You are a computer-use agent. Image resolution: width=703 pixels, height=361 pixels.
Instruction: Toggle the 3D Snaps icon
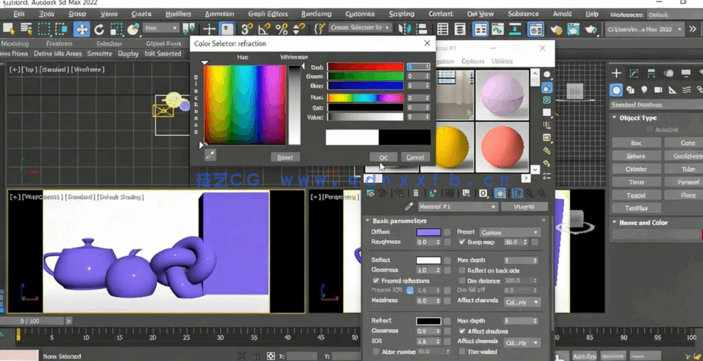click(246, 30)
